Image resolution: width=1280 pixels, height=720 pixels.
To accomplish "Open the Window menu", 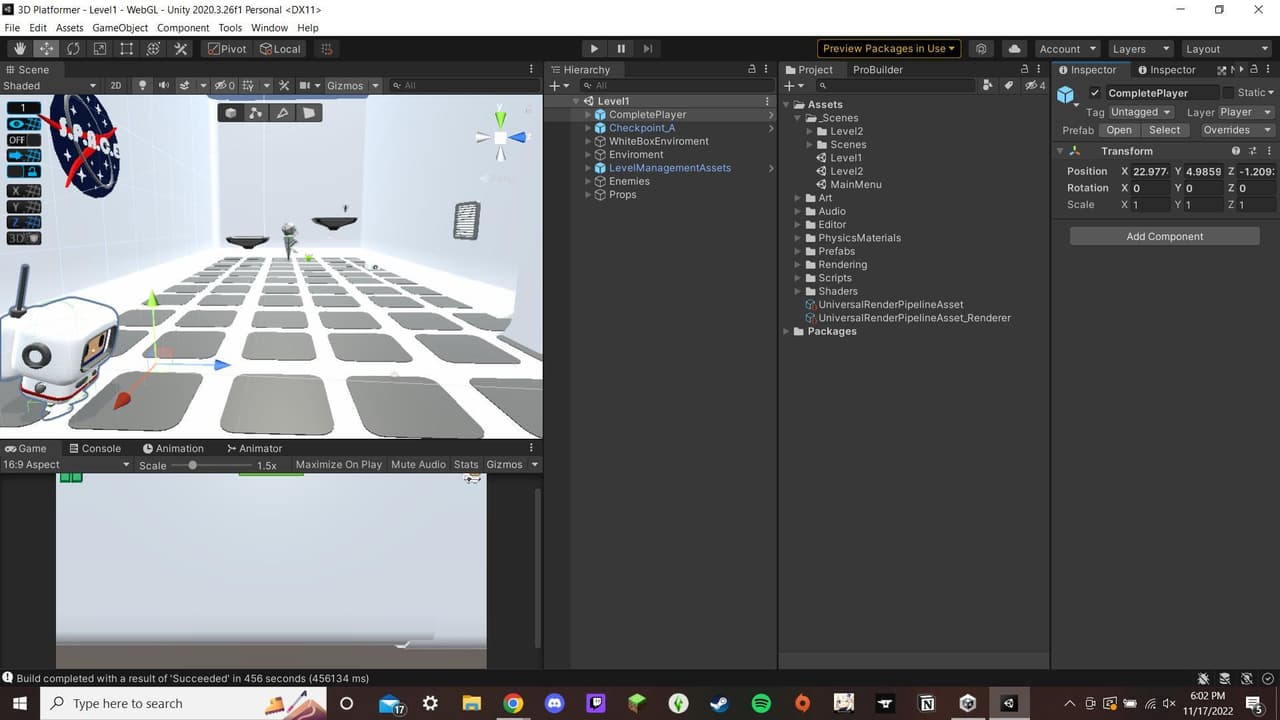I will 269,28.
